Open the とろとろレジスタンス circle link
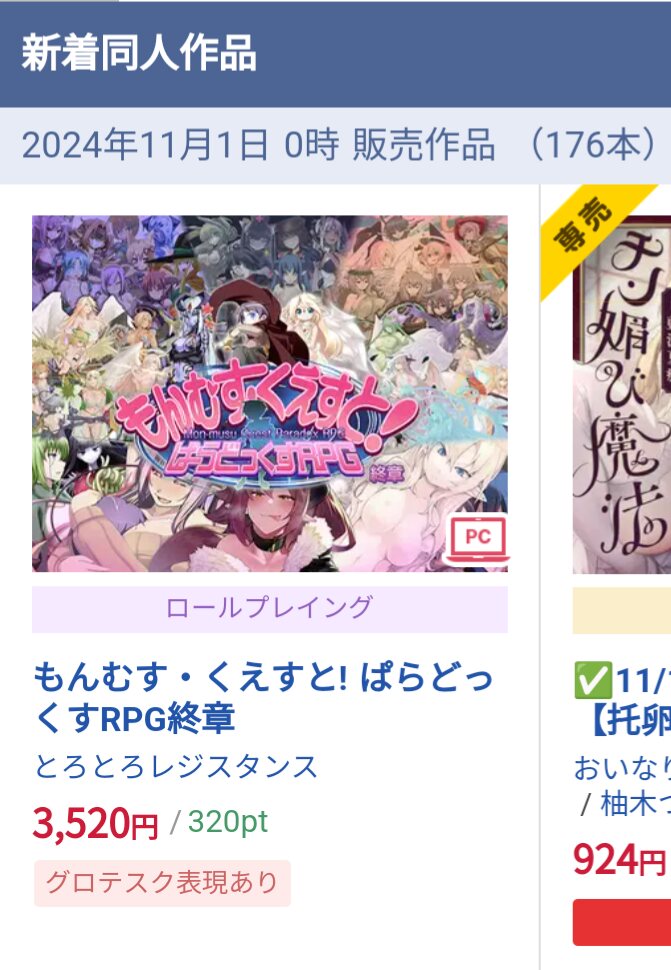 click(176, 767)
